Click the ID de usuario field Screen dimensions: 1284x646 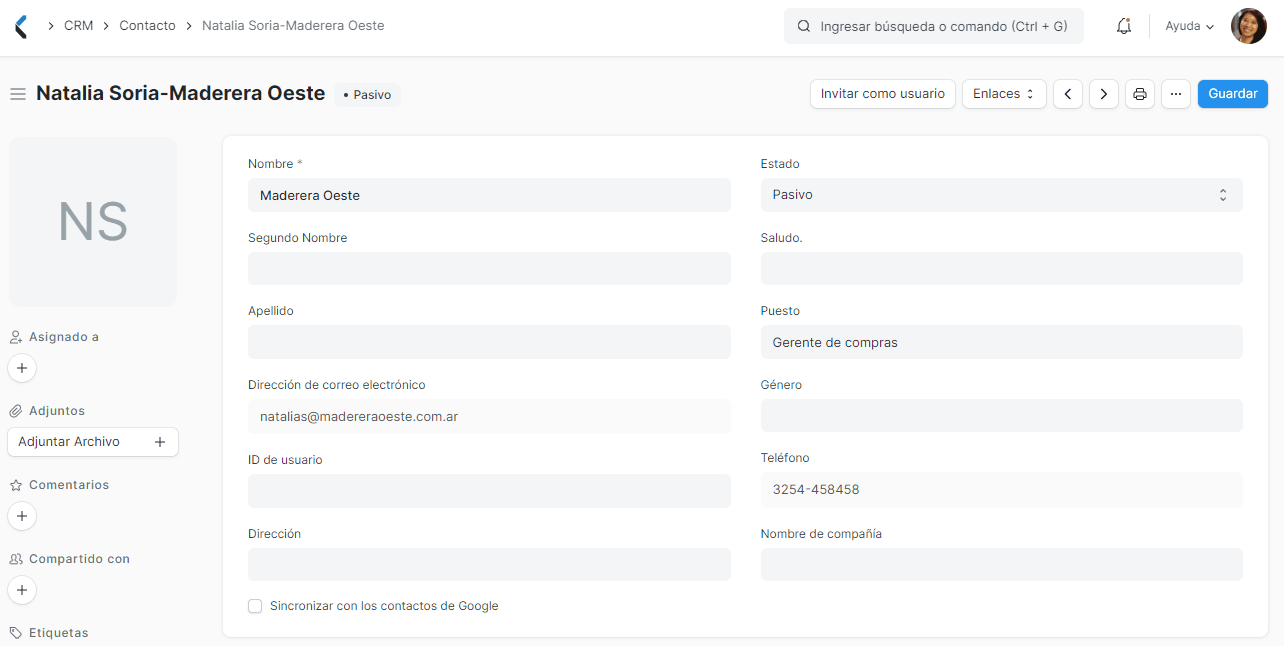coord(489,491)
